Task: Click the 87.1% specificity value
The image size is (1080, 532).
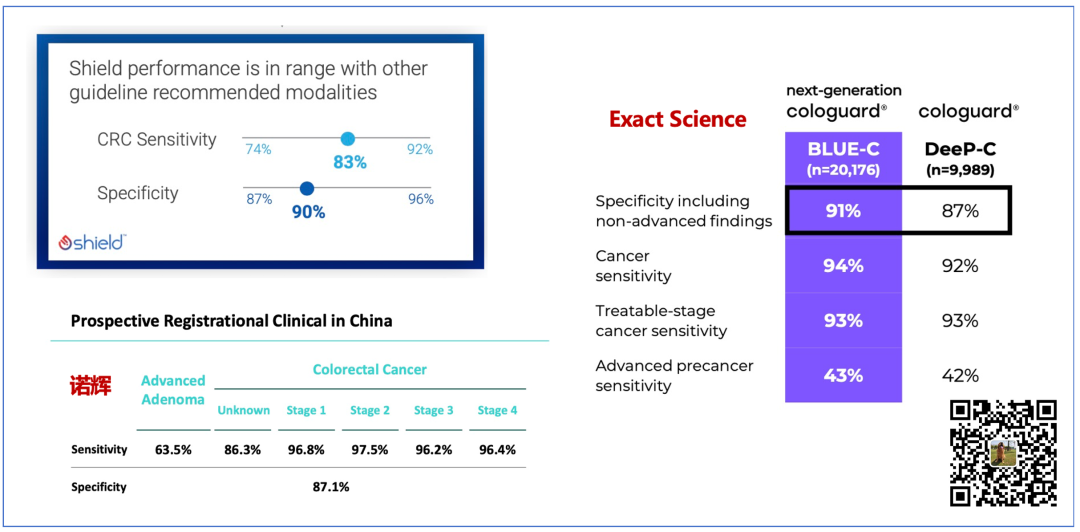Action: (331, 487)
